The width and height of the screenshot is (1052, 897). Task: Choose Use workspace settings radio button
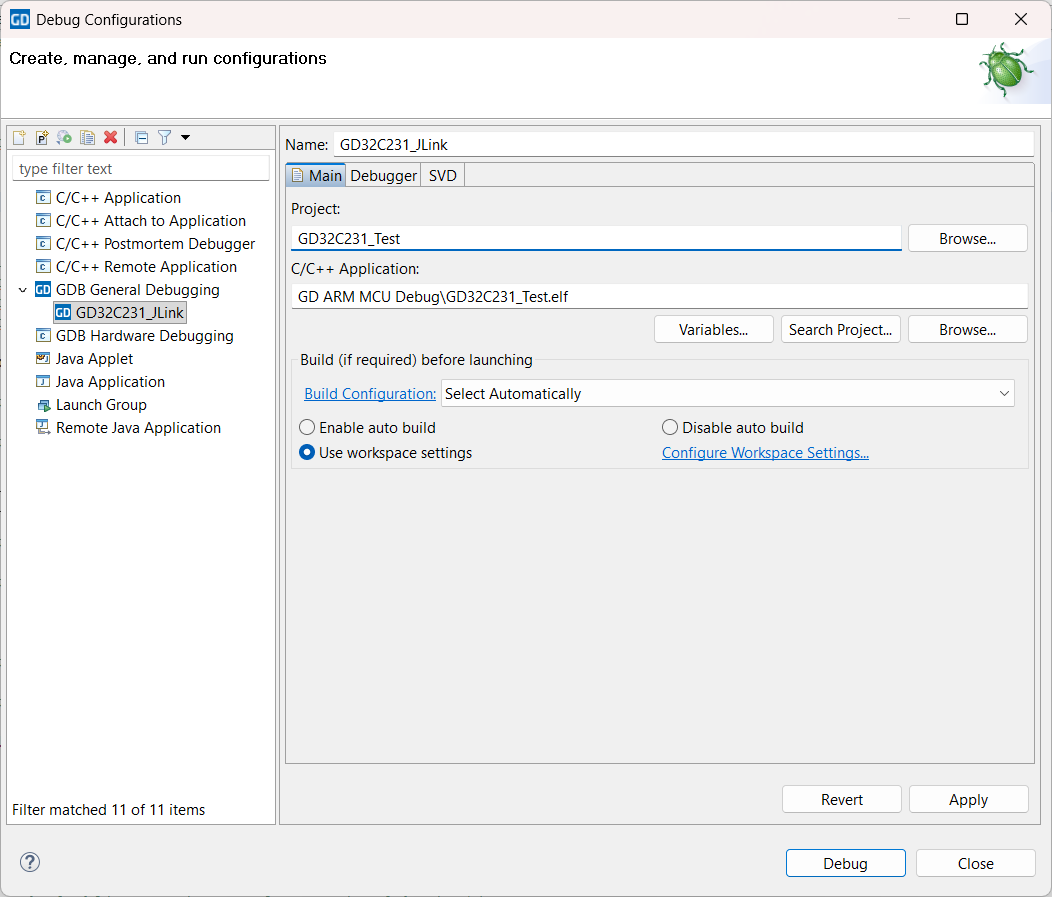point(308,453)
